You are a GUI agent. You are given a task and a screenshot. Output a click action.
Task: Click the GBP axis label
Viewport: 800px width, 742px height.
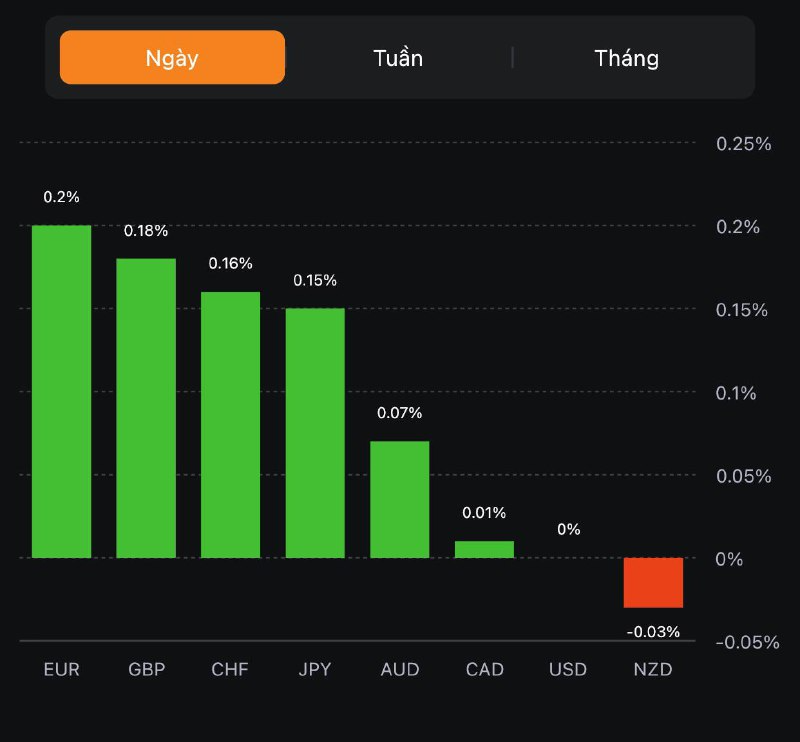(x=146, y=669)
